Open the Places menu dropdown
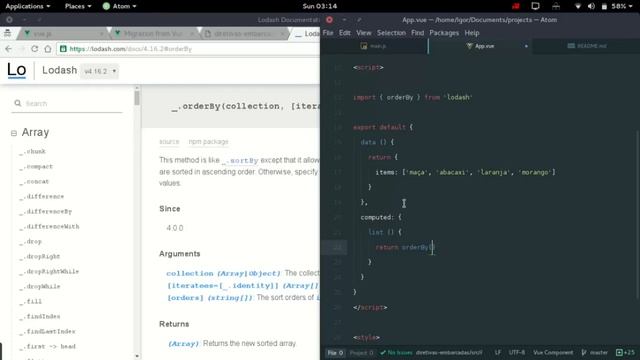 click(x=78, y=6)
